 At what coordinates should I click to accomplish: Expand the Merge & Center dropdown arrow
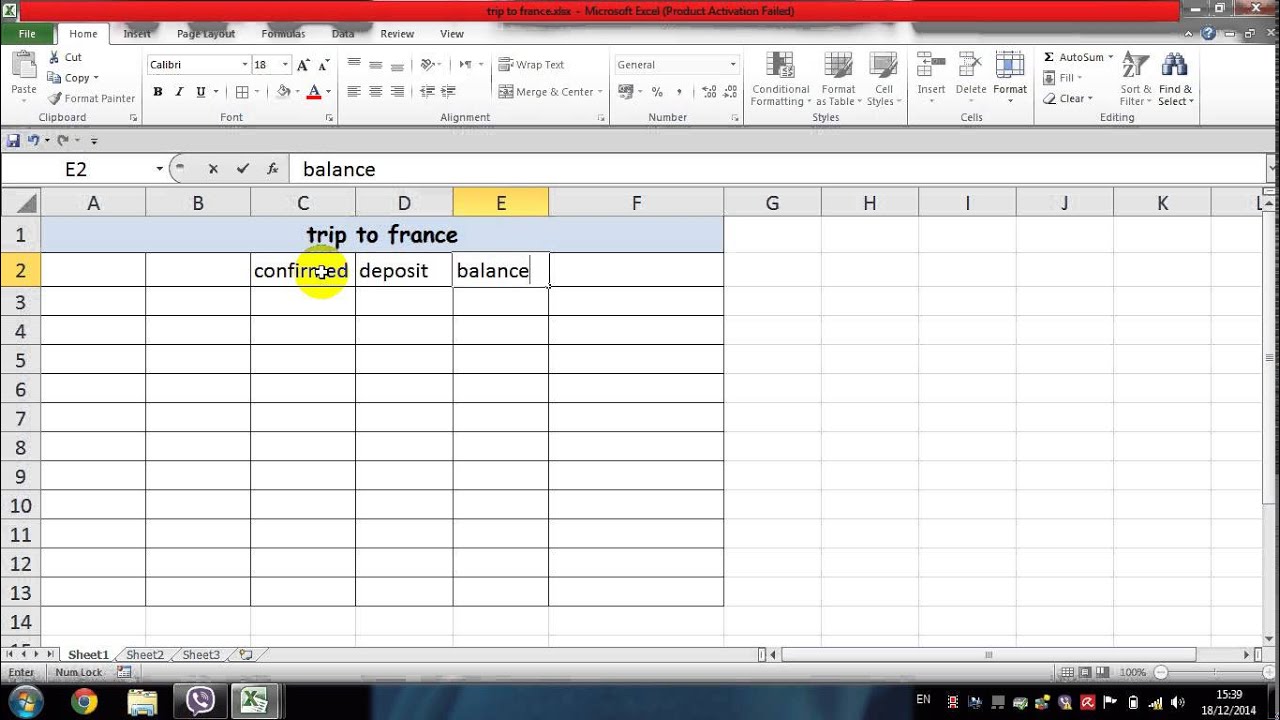click(x=600, y=92)
